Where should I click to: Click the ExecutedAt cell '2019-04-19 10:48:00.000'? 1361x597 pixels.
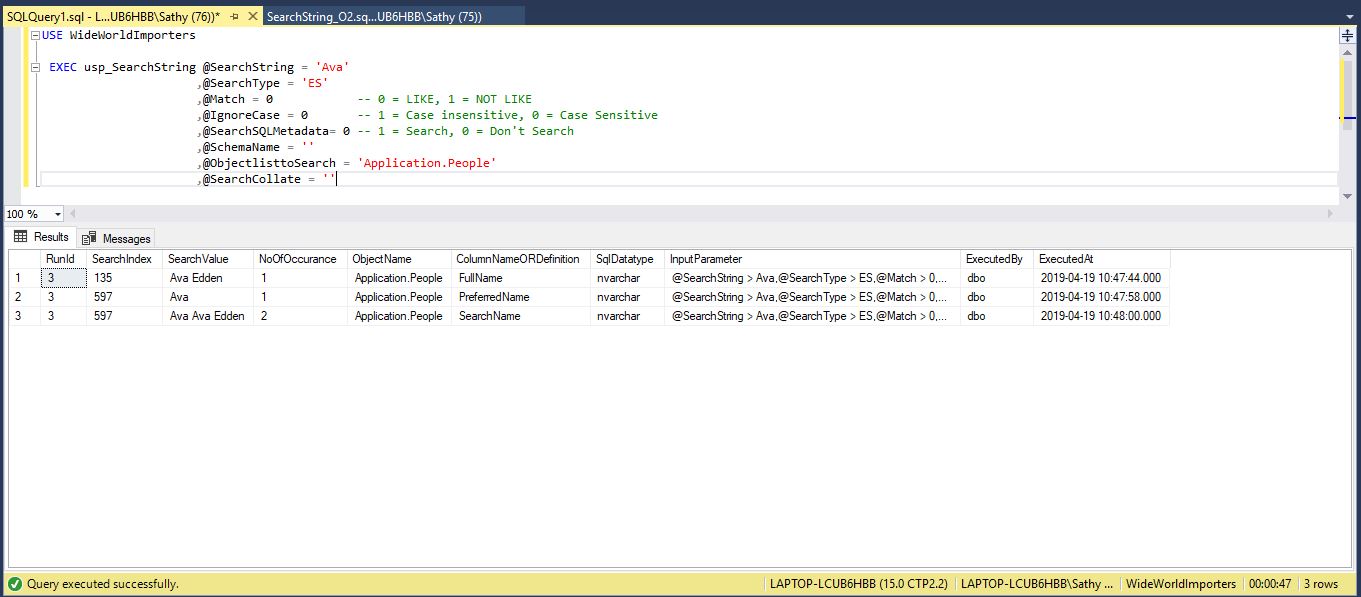point(1101,316)
